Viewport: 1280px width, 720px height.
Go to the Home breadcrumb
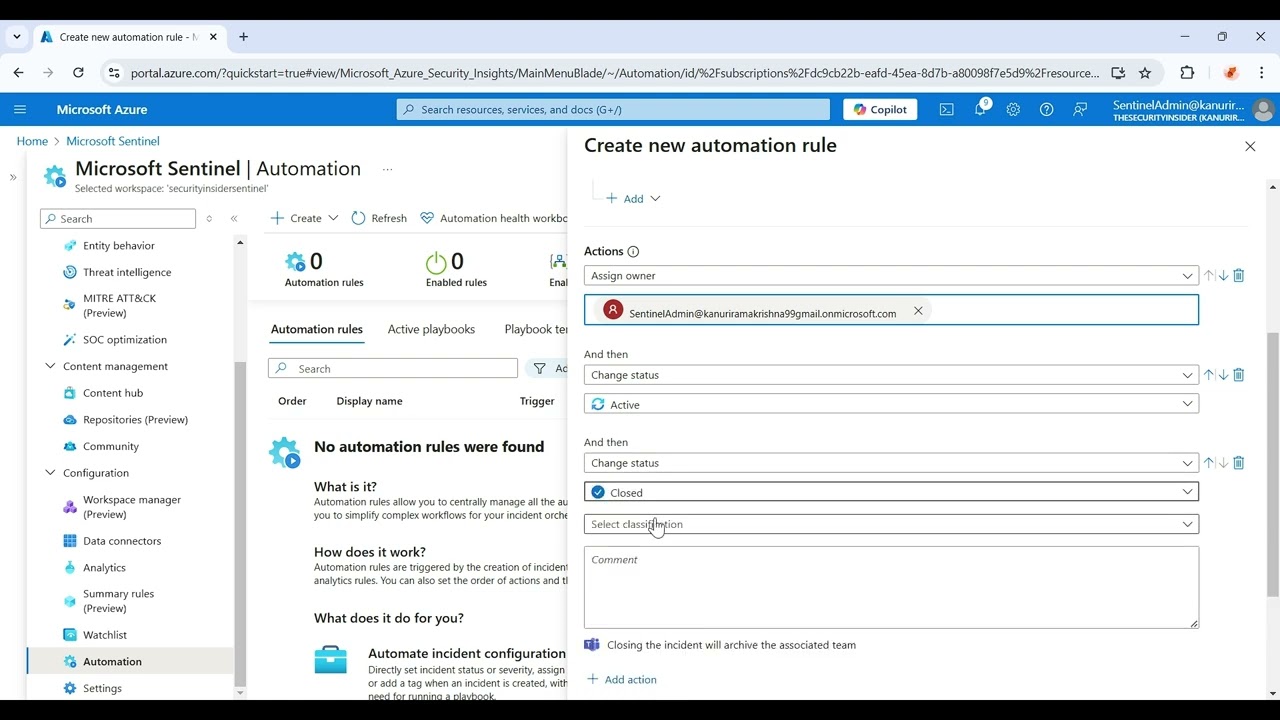32,141
